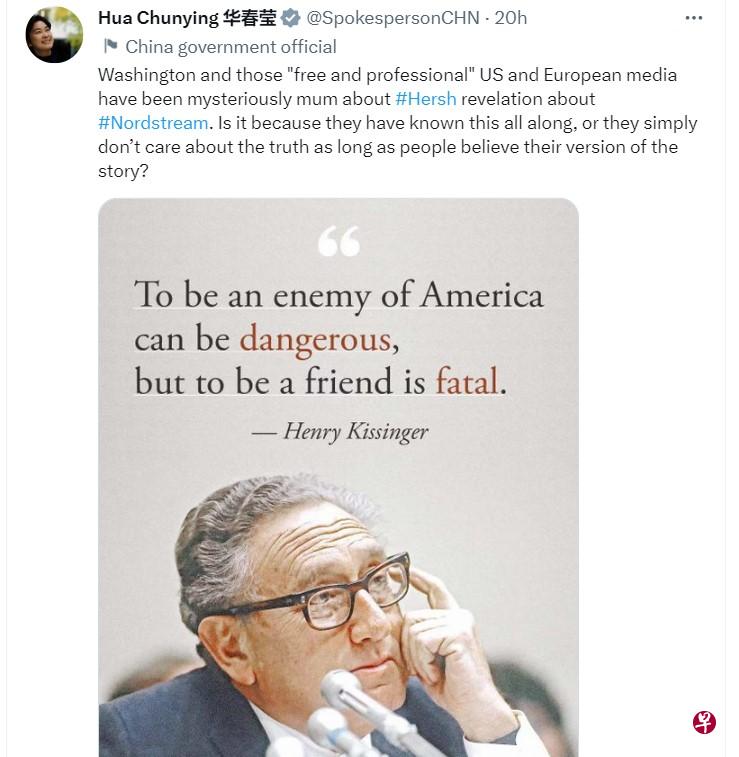Click the red word fatal in the quote
This screenshot has width=739, height=757.
[467, 381]
